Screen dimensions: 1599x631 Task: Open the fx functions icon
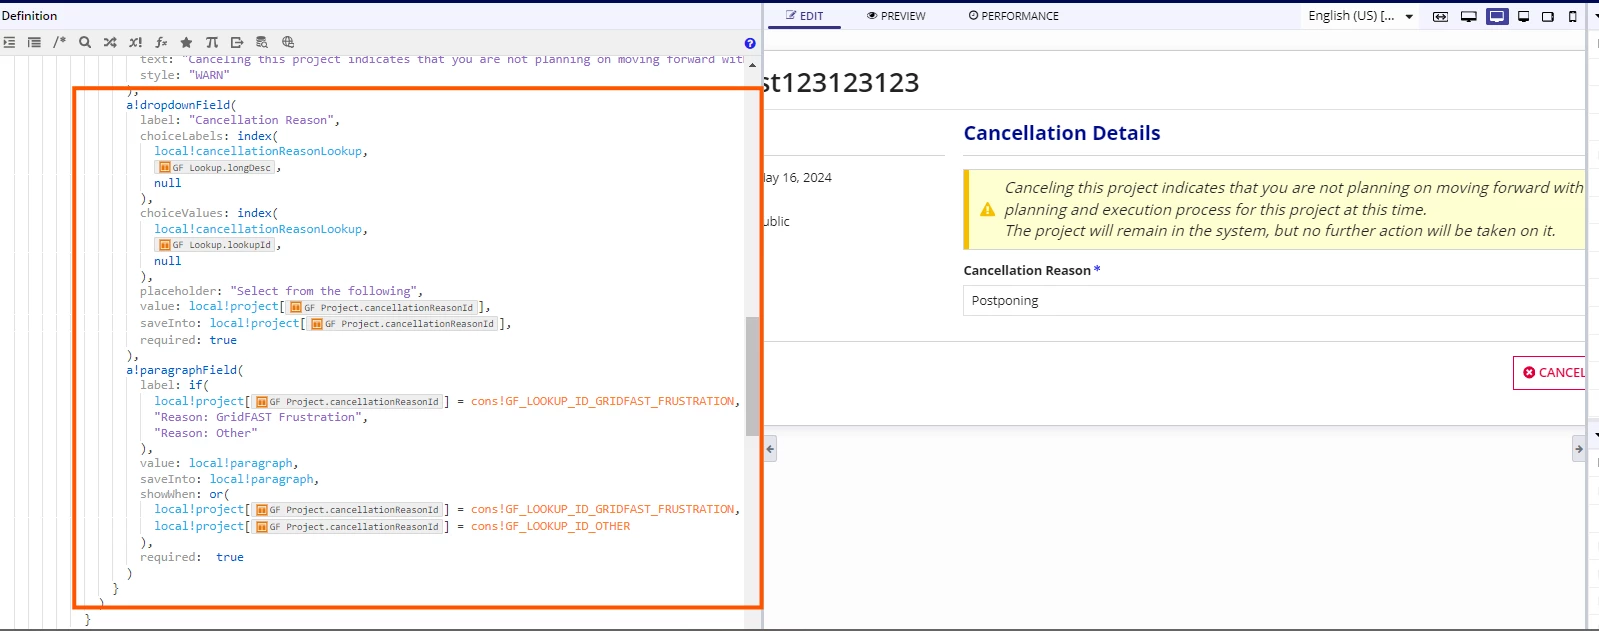click(x=161, y=42)
